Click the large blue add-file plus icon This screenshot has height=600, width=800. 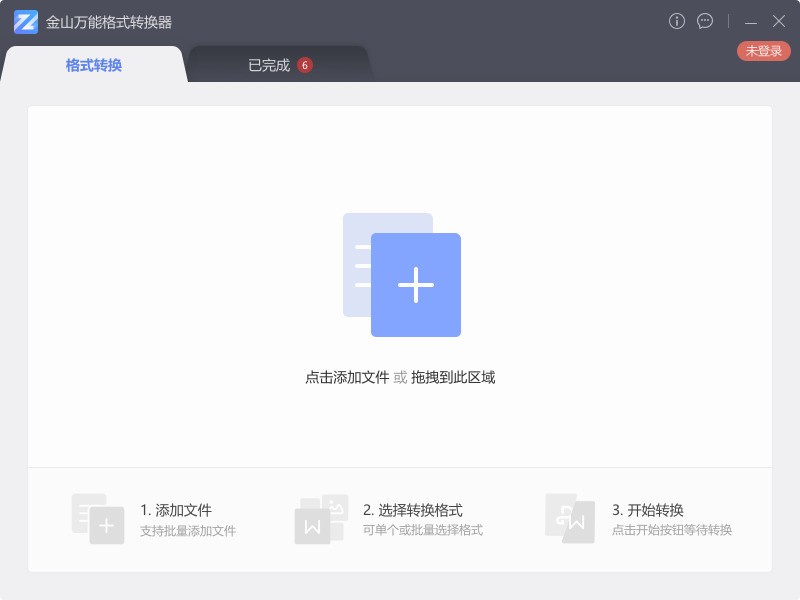click(x=402, y=274)
